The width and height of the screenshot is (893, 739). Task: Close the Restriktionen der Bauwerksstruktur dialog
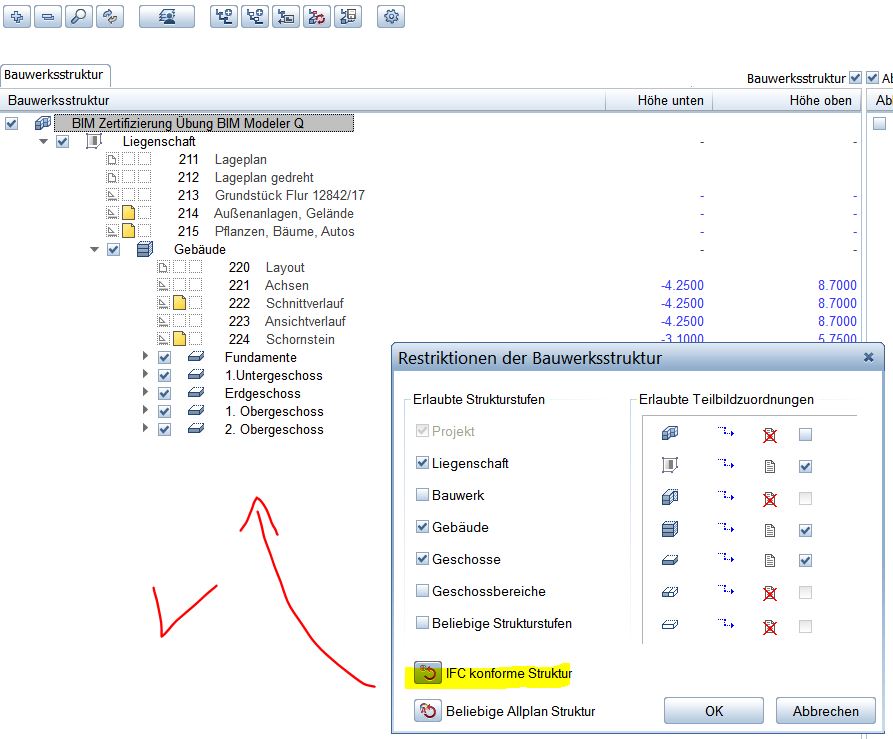pos(868,356)
